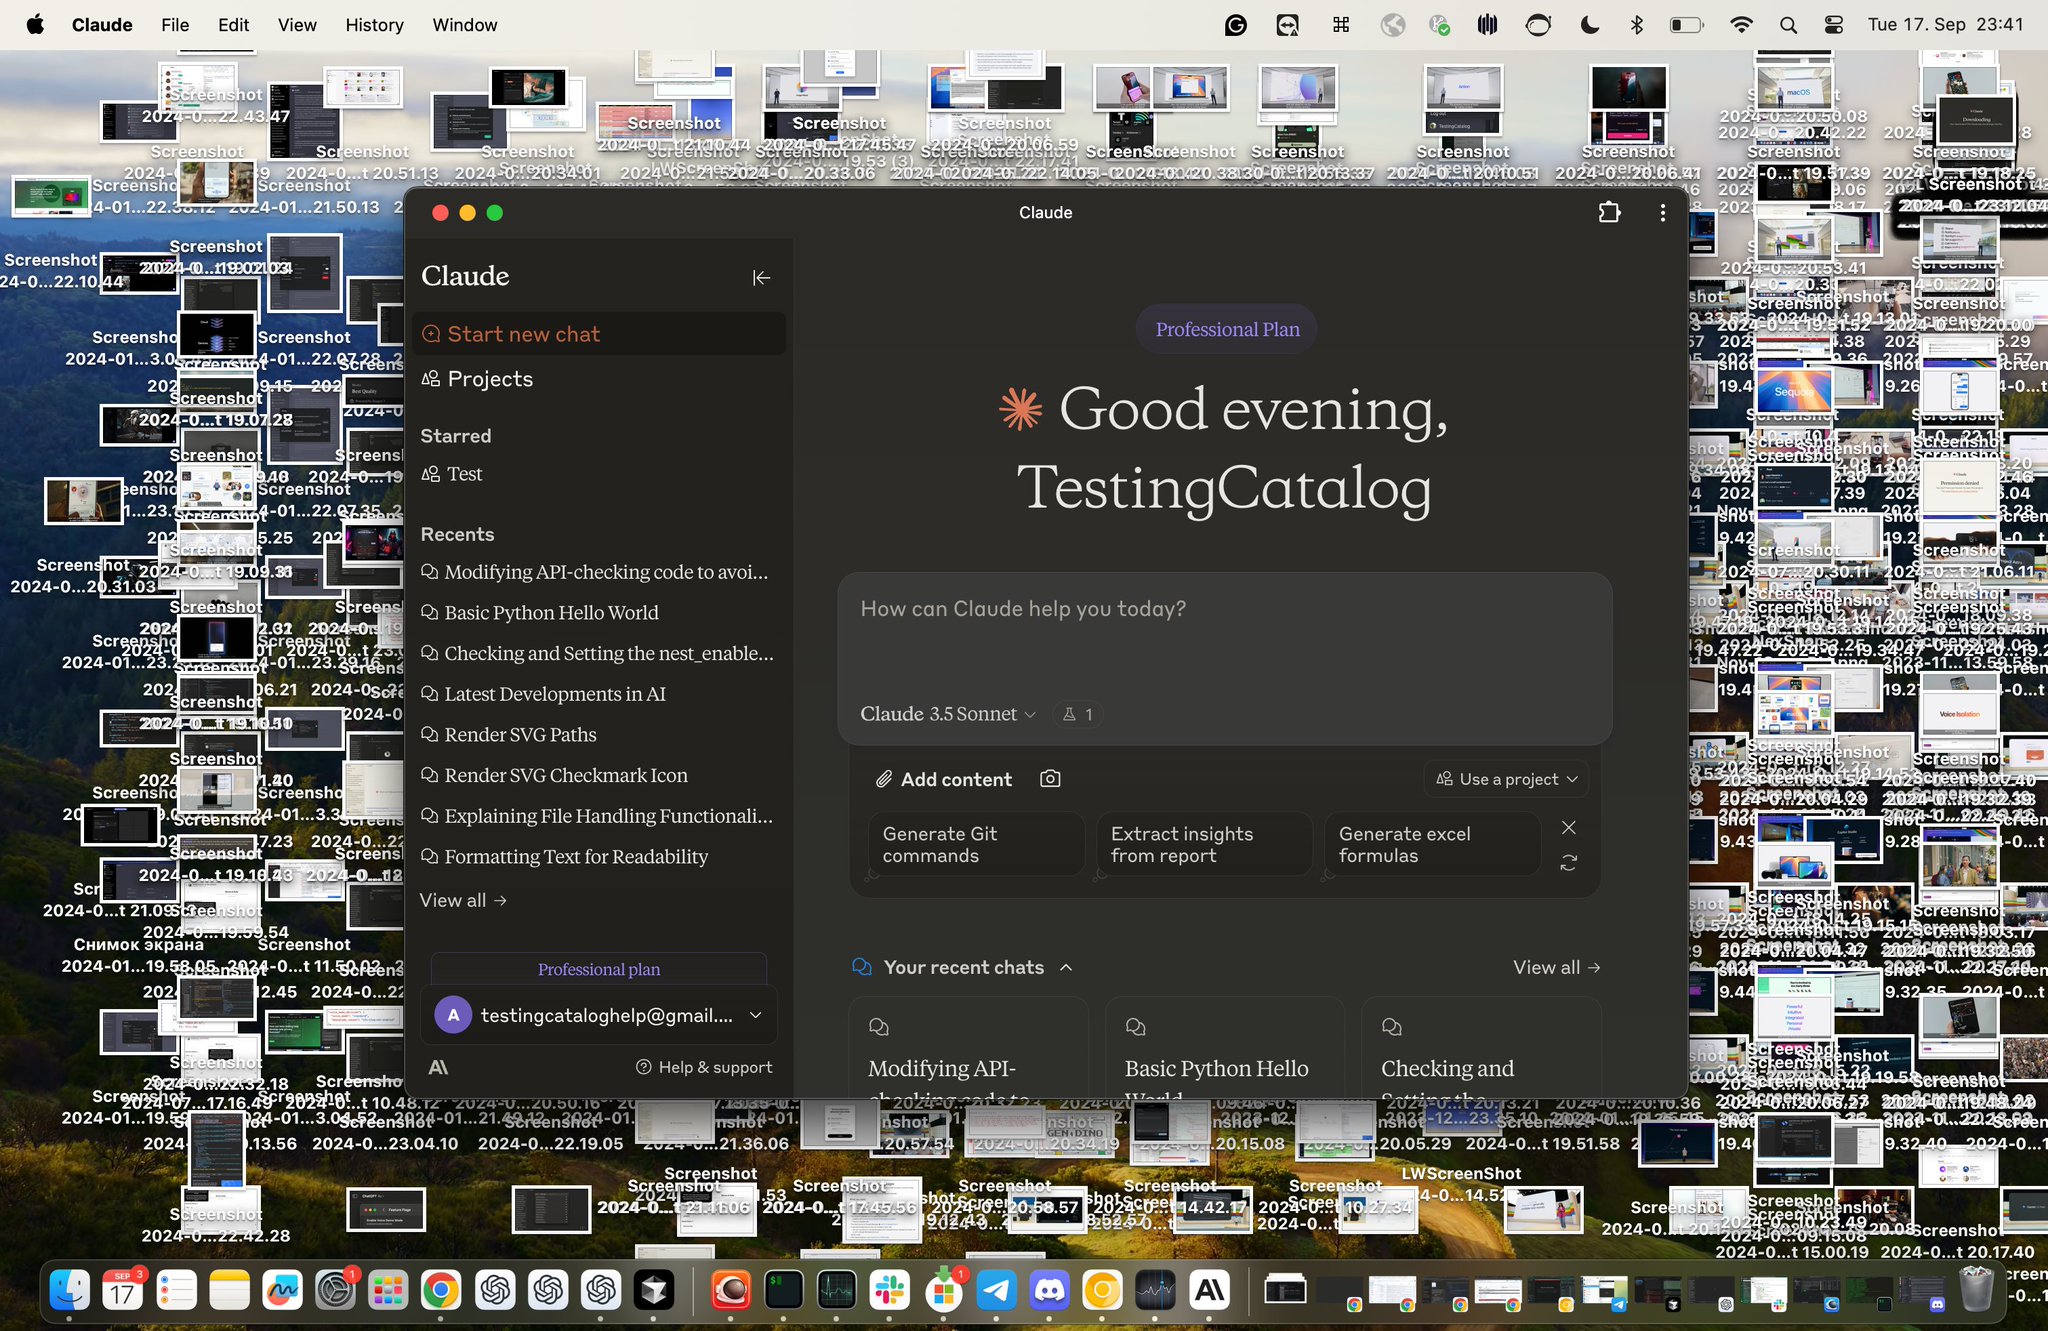The height and width of the screenshot is (1331, 2048).
Task: Open the Edit menu in menu bar
Action: point(233,25)
